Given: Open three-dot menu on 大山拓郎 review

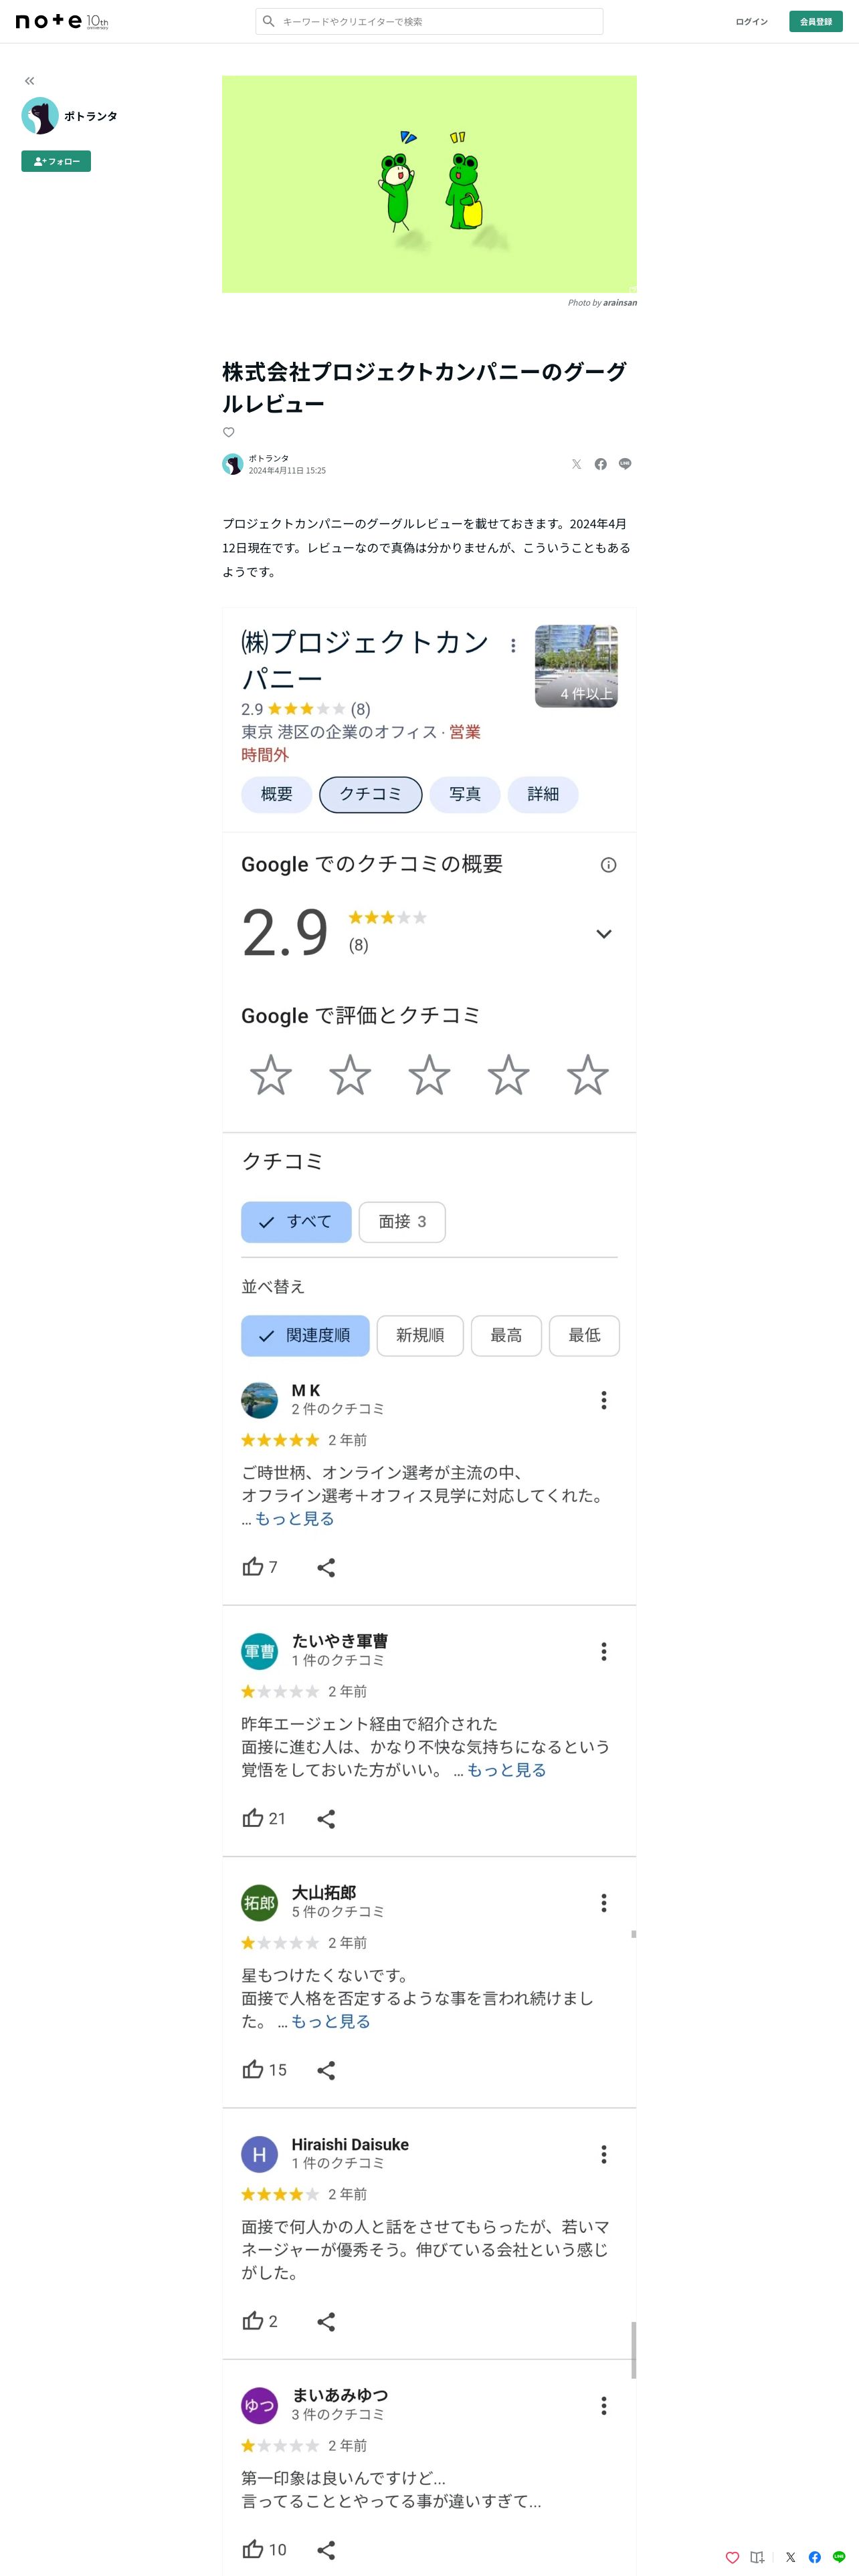Looking at the screenshot, I should (603, 1903).
